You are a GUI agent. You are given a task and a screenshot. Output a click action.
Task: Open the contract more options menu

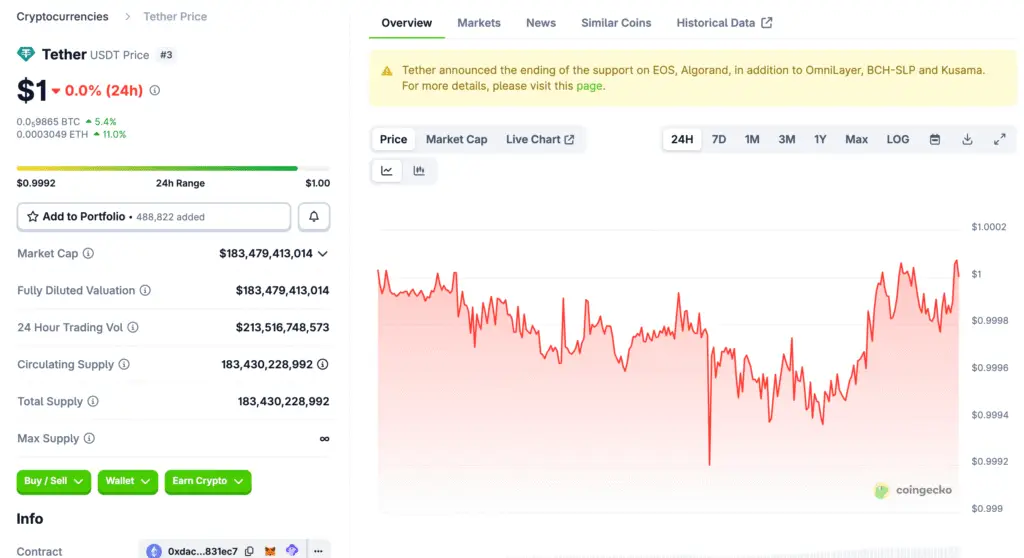[x=318, y=551]
